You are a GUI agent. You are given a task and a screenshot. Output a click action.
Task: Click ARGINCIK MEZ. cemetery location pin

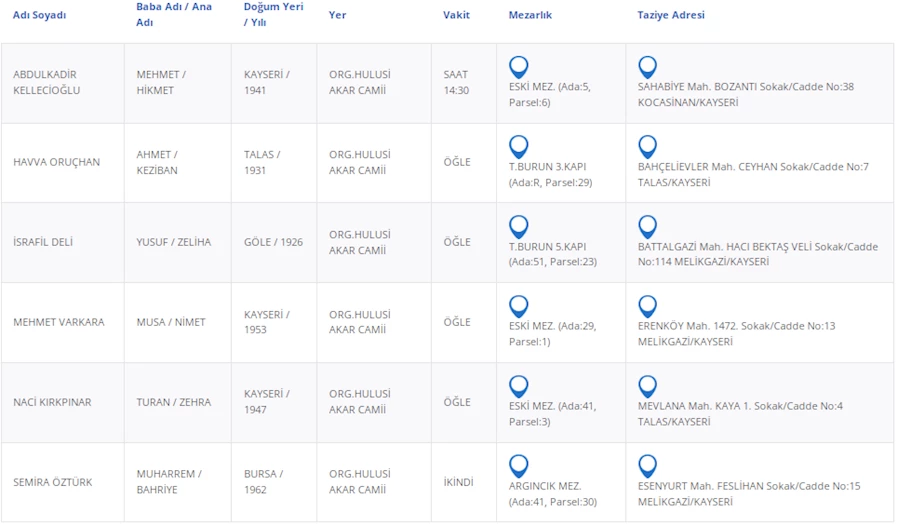518,466
